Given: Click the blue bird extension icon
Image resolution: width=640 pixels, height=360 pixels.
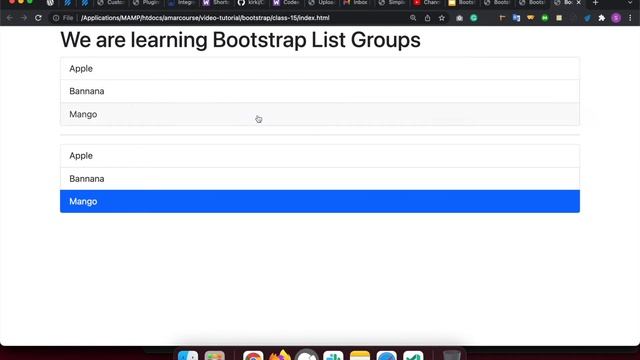Looking at the screenshot, I should pyautogui.click(x=587, y=18).
